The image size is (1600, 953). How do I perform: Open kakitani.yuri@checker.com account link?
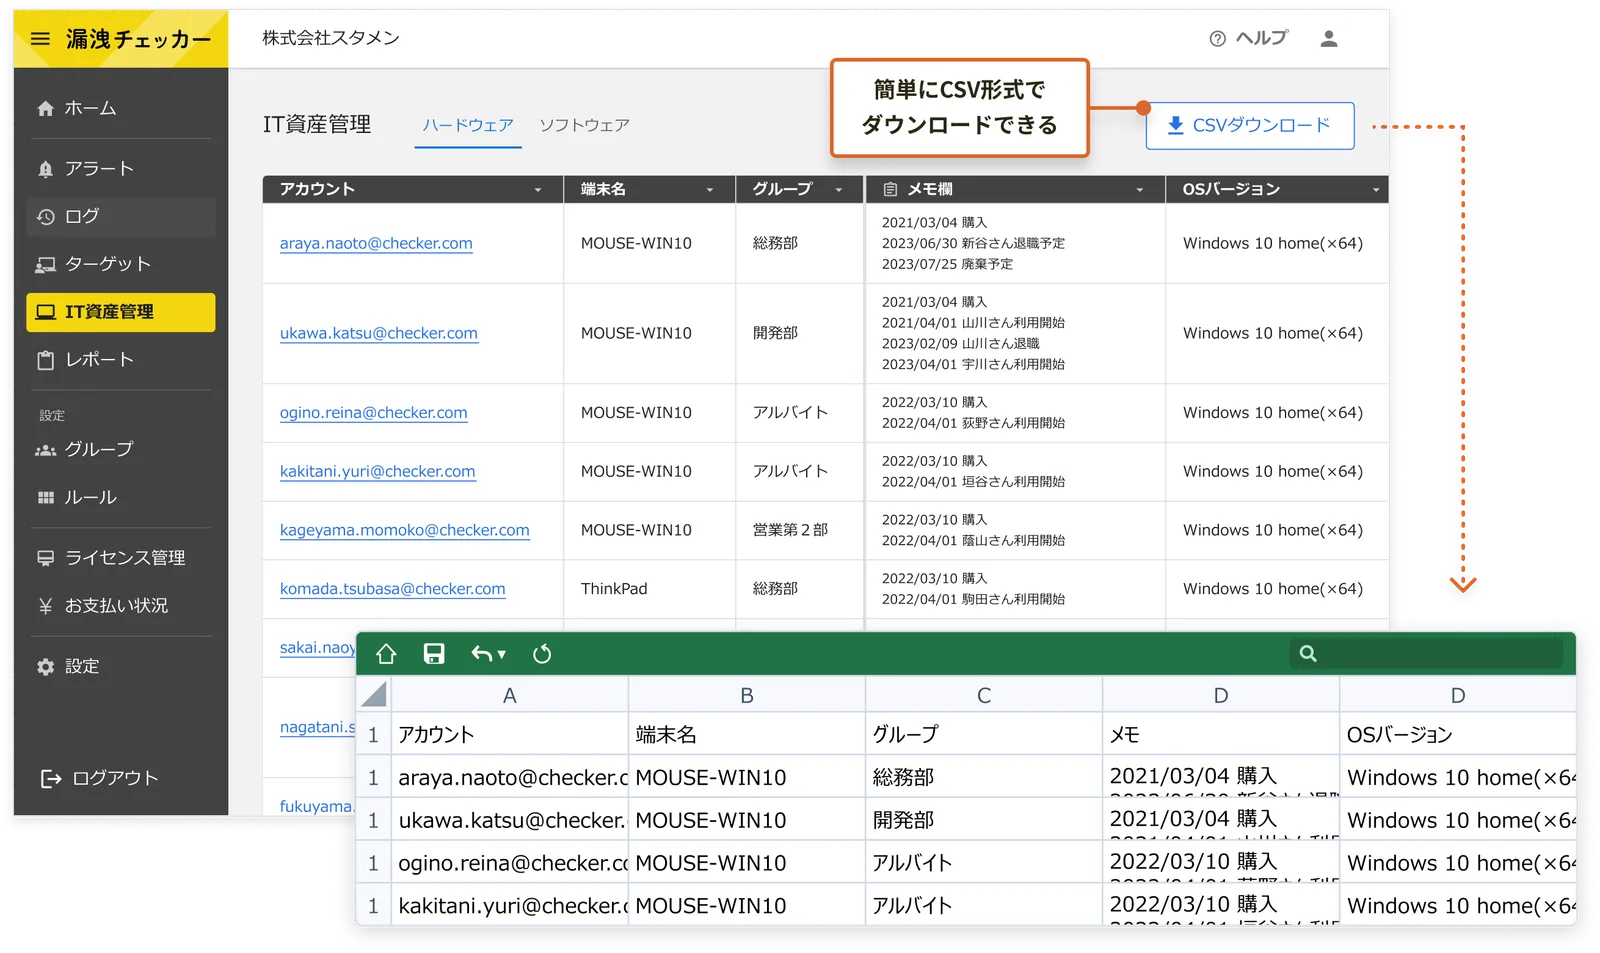[378, 471]
